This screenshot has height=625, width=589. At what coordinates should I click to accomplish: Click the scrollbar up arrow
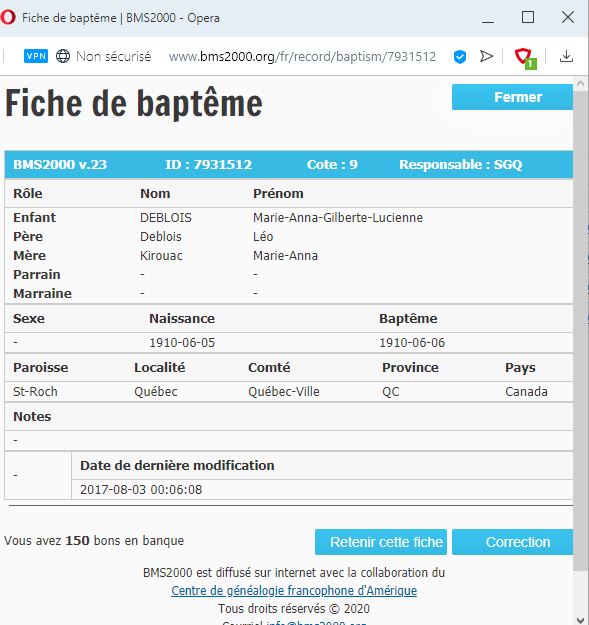(x=580, y=84)
